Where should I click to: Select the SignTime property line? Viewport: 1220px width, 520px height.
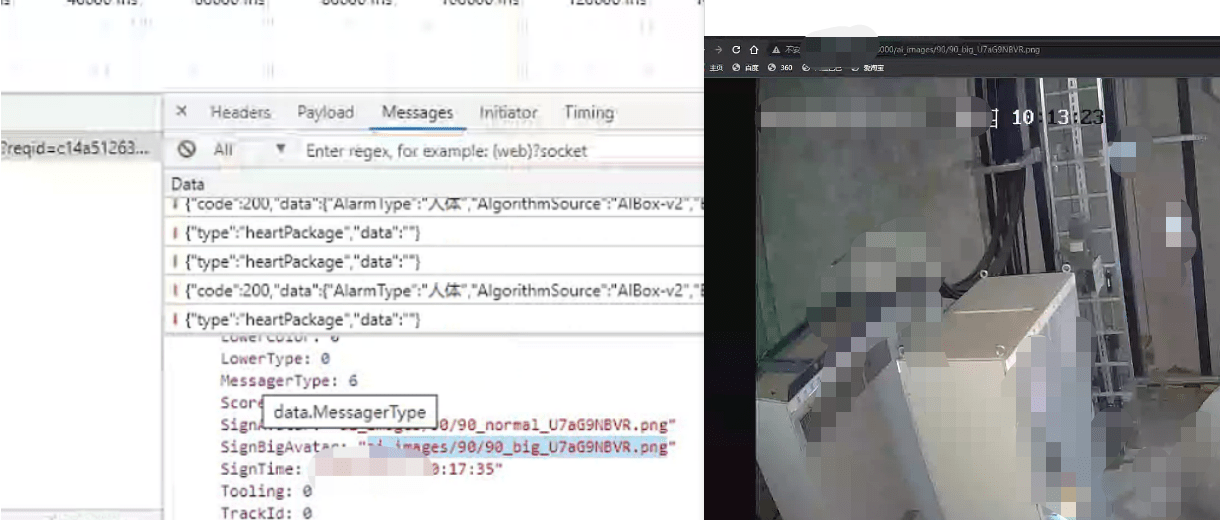click(x=361, y=469)
